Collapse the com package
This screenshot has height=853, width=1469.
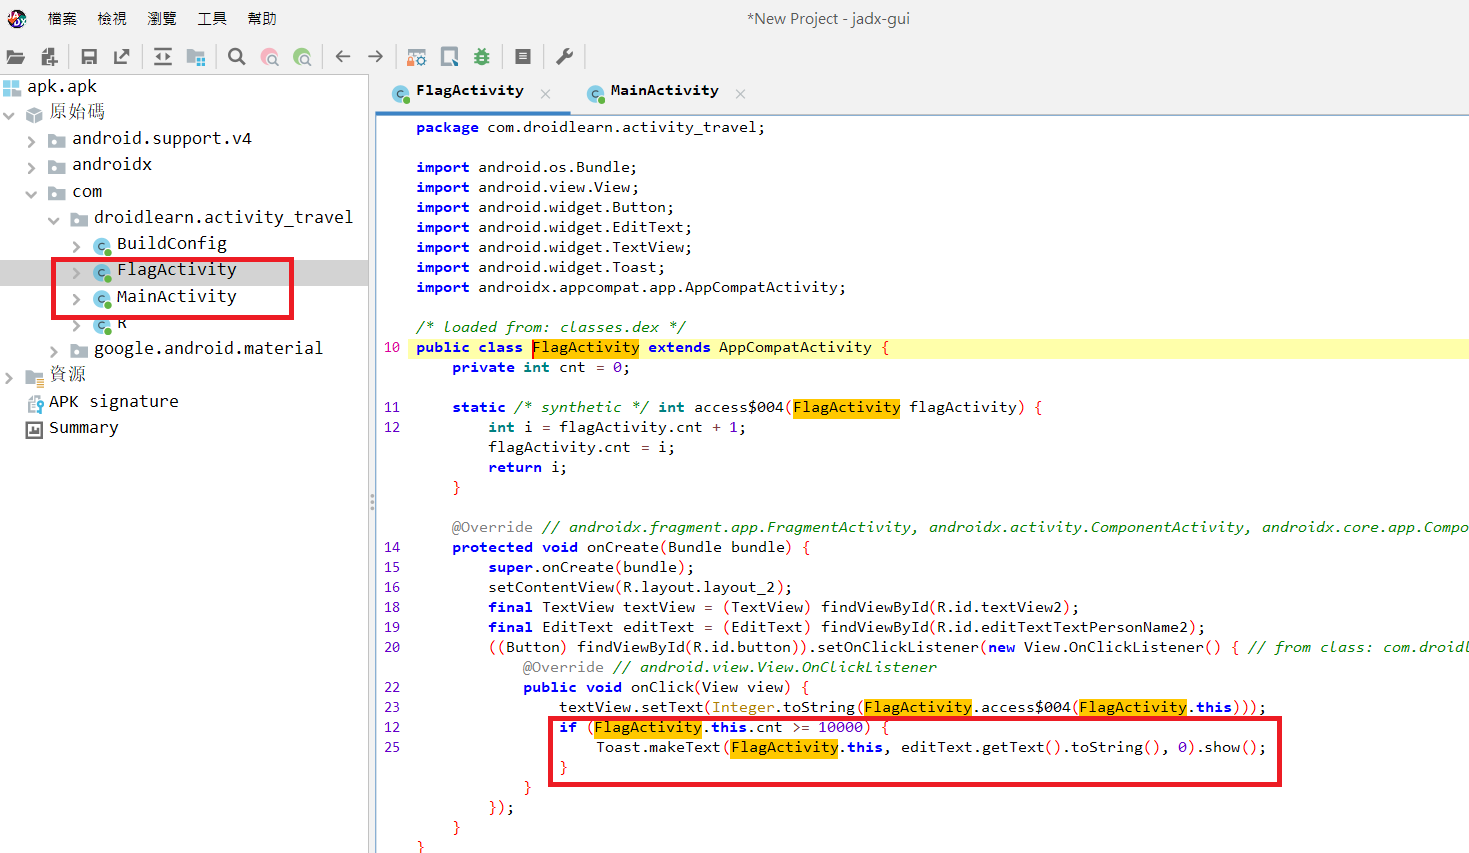[x=31, y=194]
